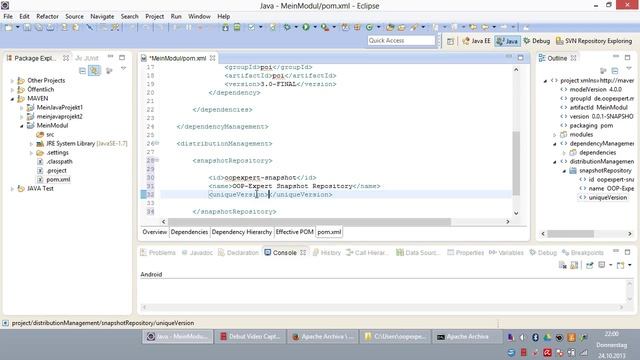640x360 pixels.
Task: Collapse the MAVEN working set
Action: point(12,99)
